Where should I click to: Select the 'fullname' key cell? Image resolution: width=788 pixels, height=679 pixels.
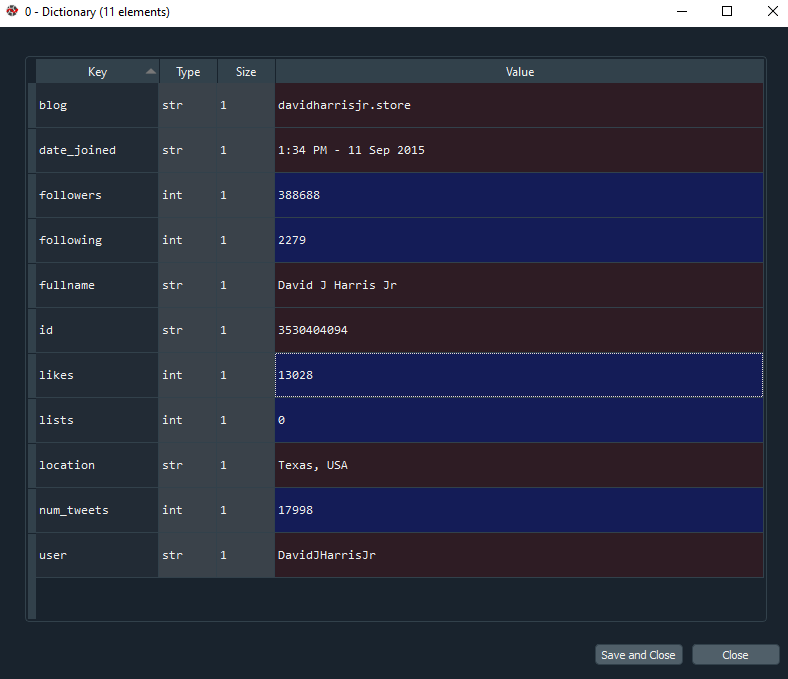97,285
